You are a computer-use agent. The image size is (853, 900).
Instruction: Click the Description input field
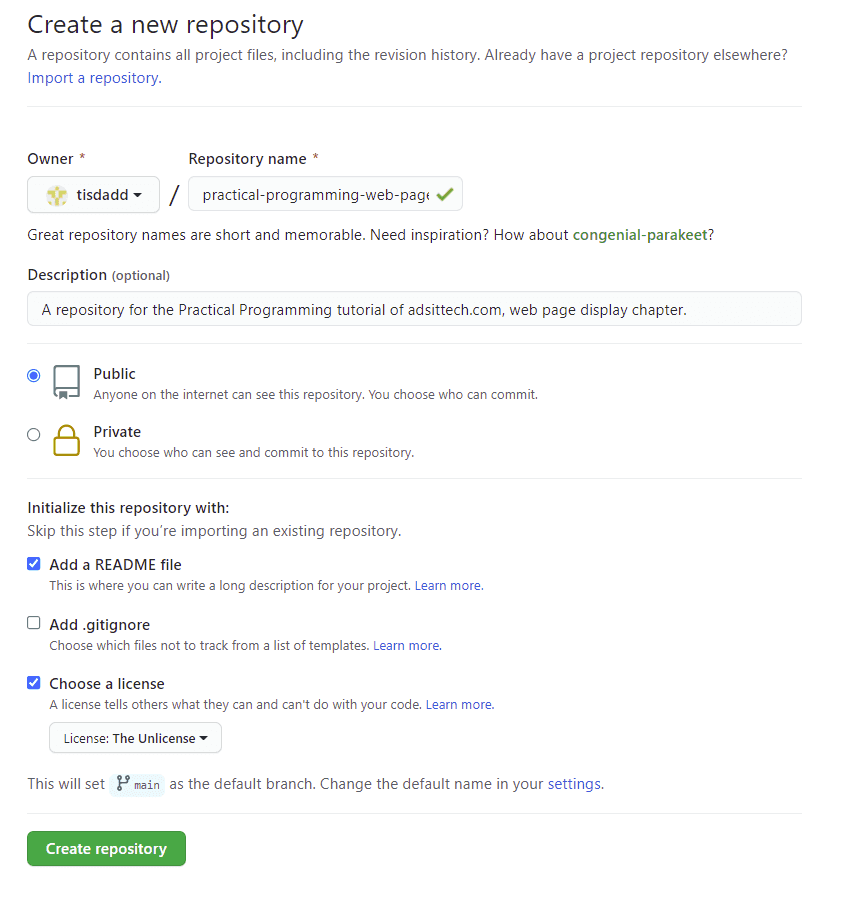(x=413, y=308)
